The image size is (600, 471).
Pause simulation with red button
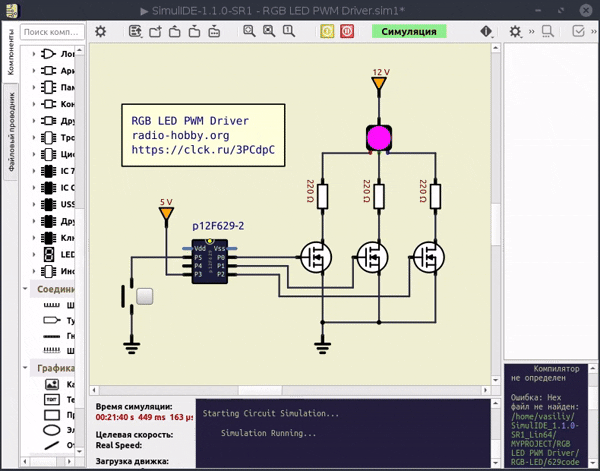coord(347,31)
